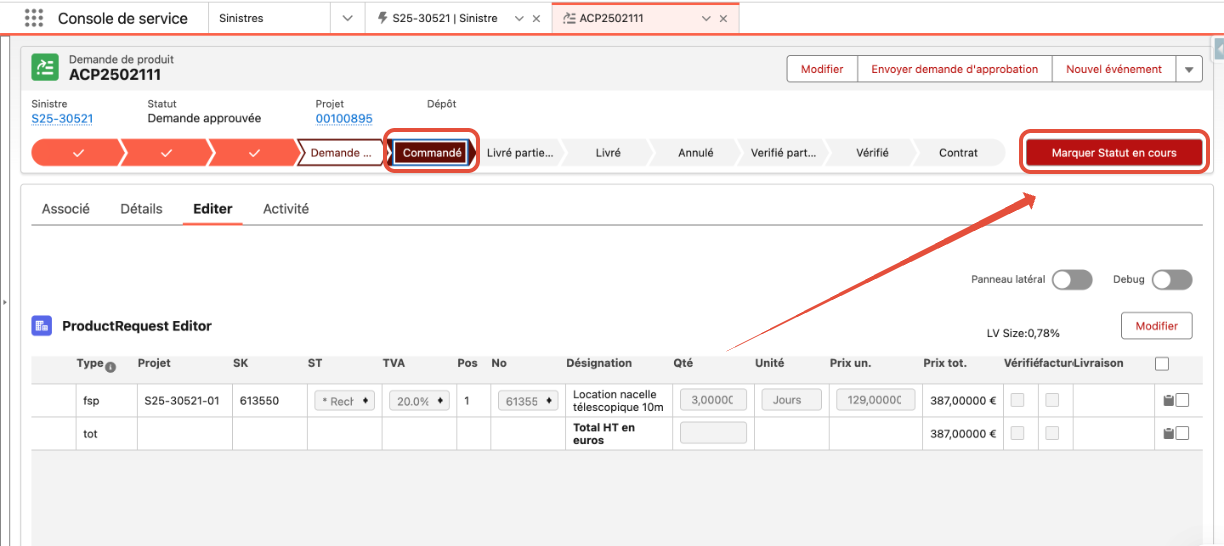Click the ProductRequest Editor blue icon
Image resolution: width=1224 pixels, height=546 pixels.
42,326
